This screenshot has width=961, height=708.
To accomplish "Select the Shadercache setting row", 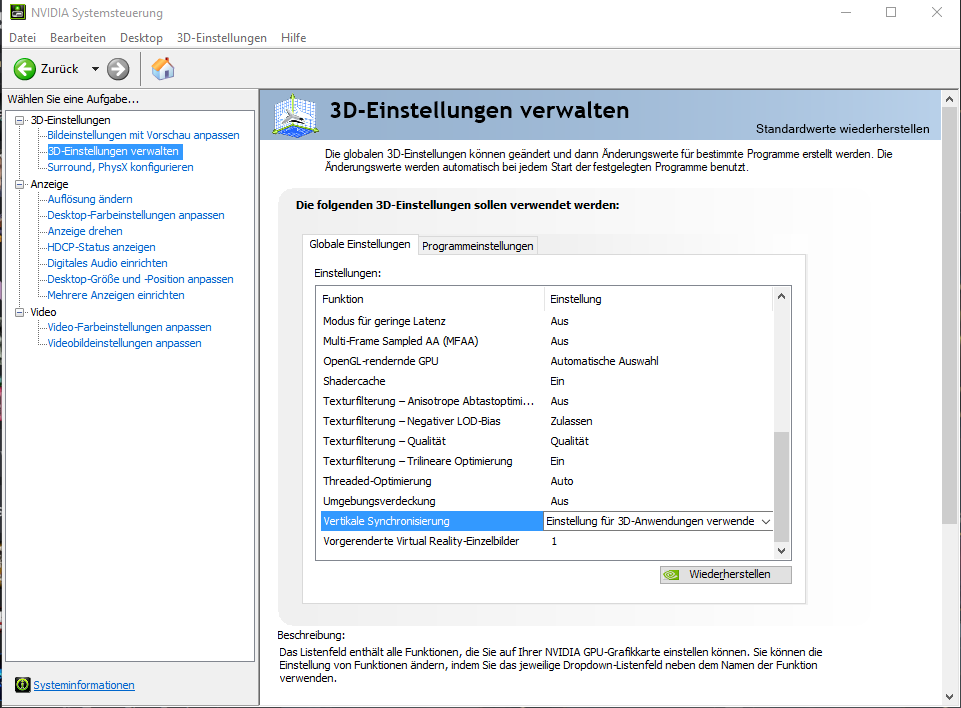I will [x=546, y=381].
